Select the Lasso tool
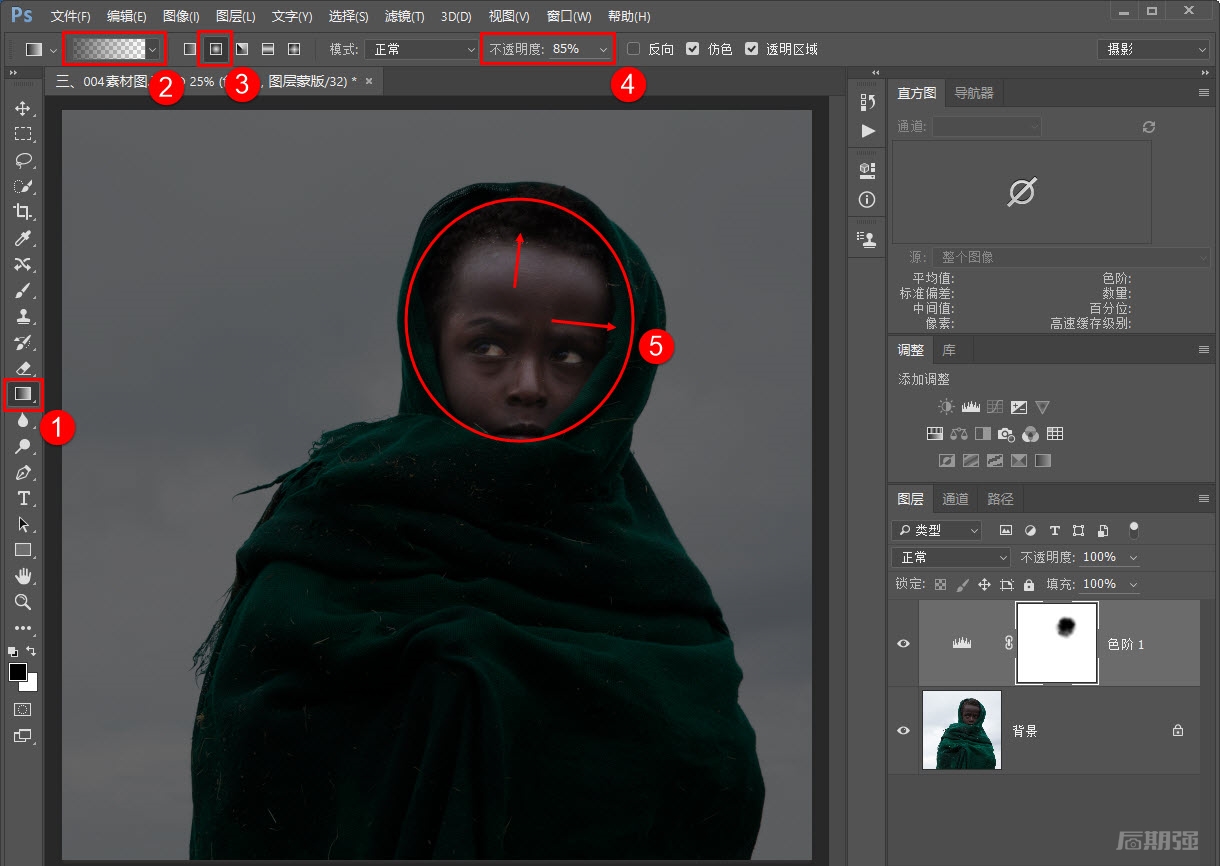This screenshot has height=866, width=1220. [23, 160]
